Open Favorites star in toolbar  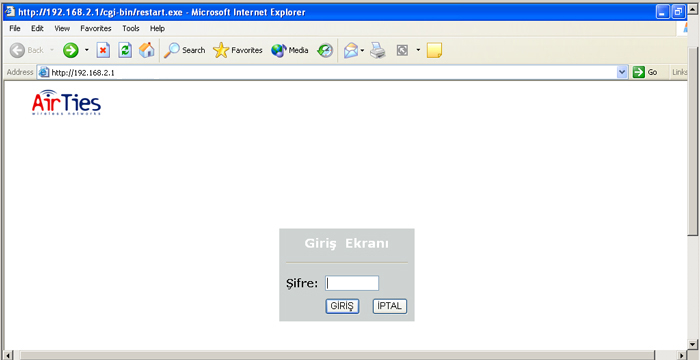tap(238, 50)
